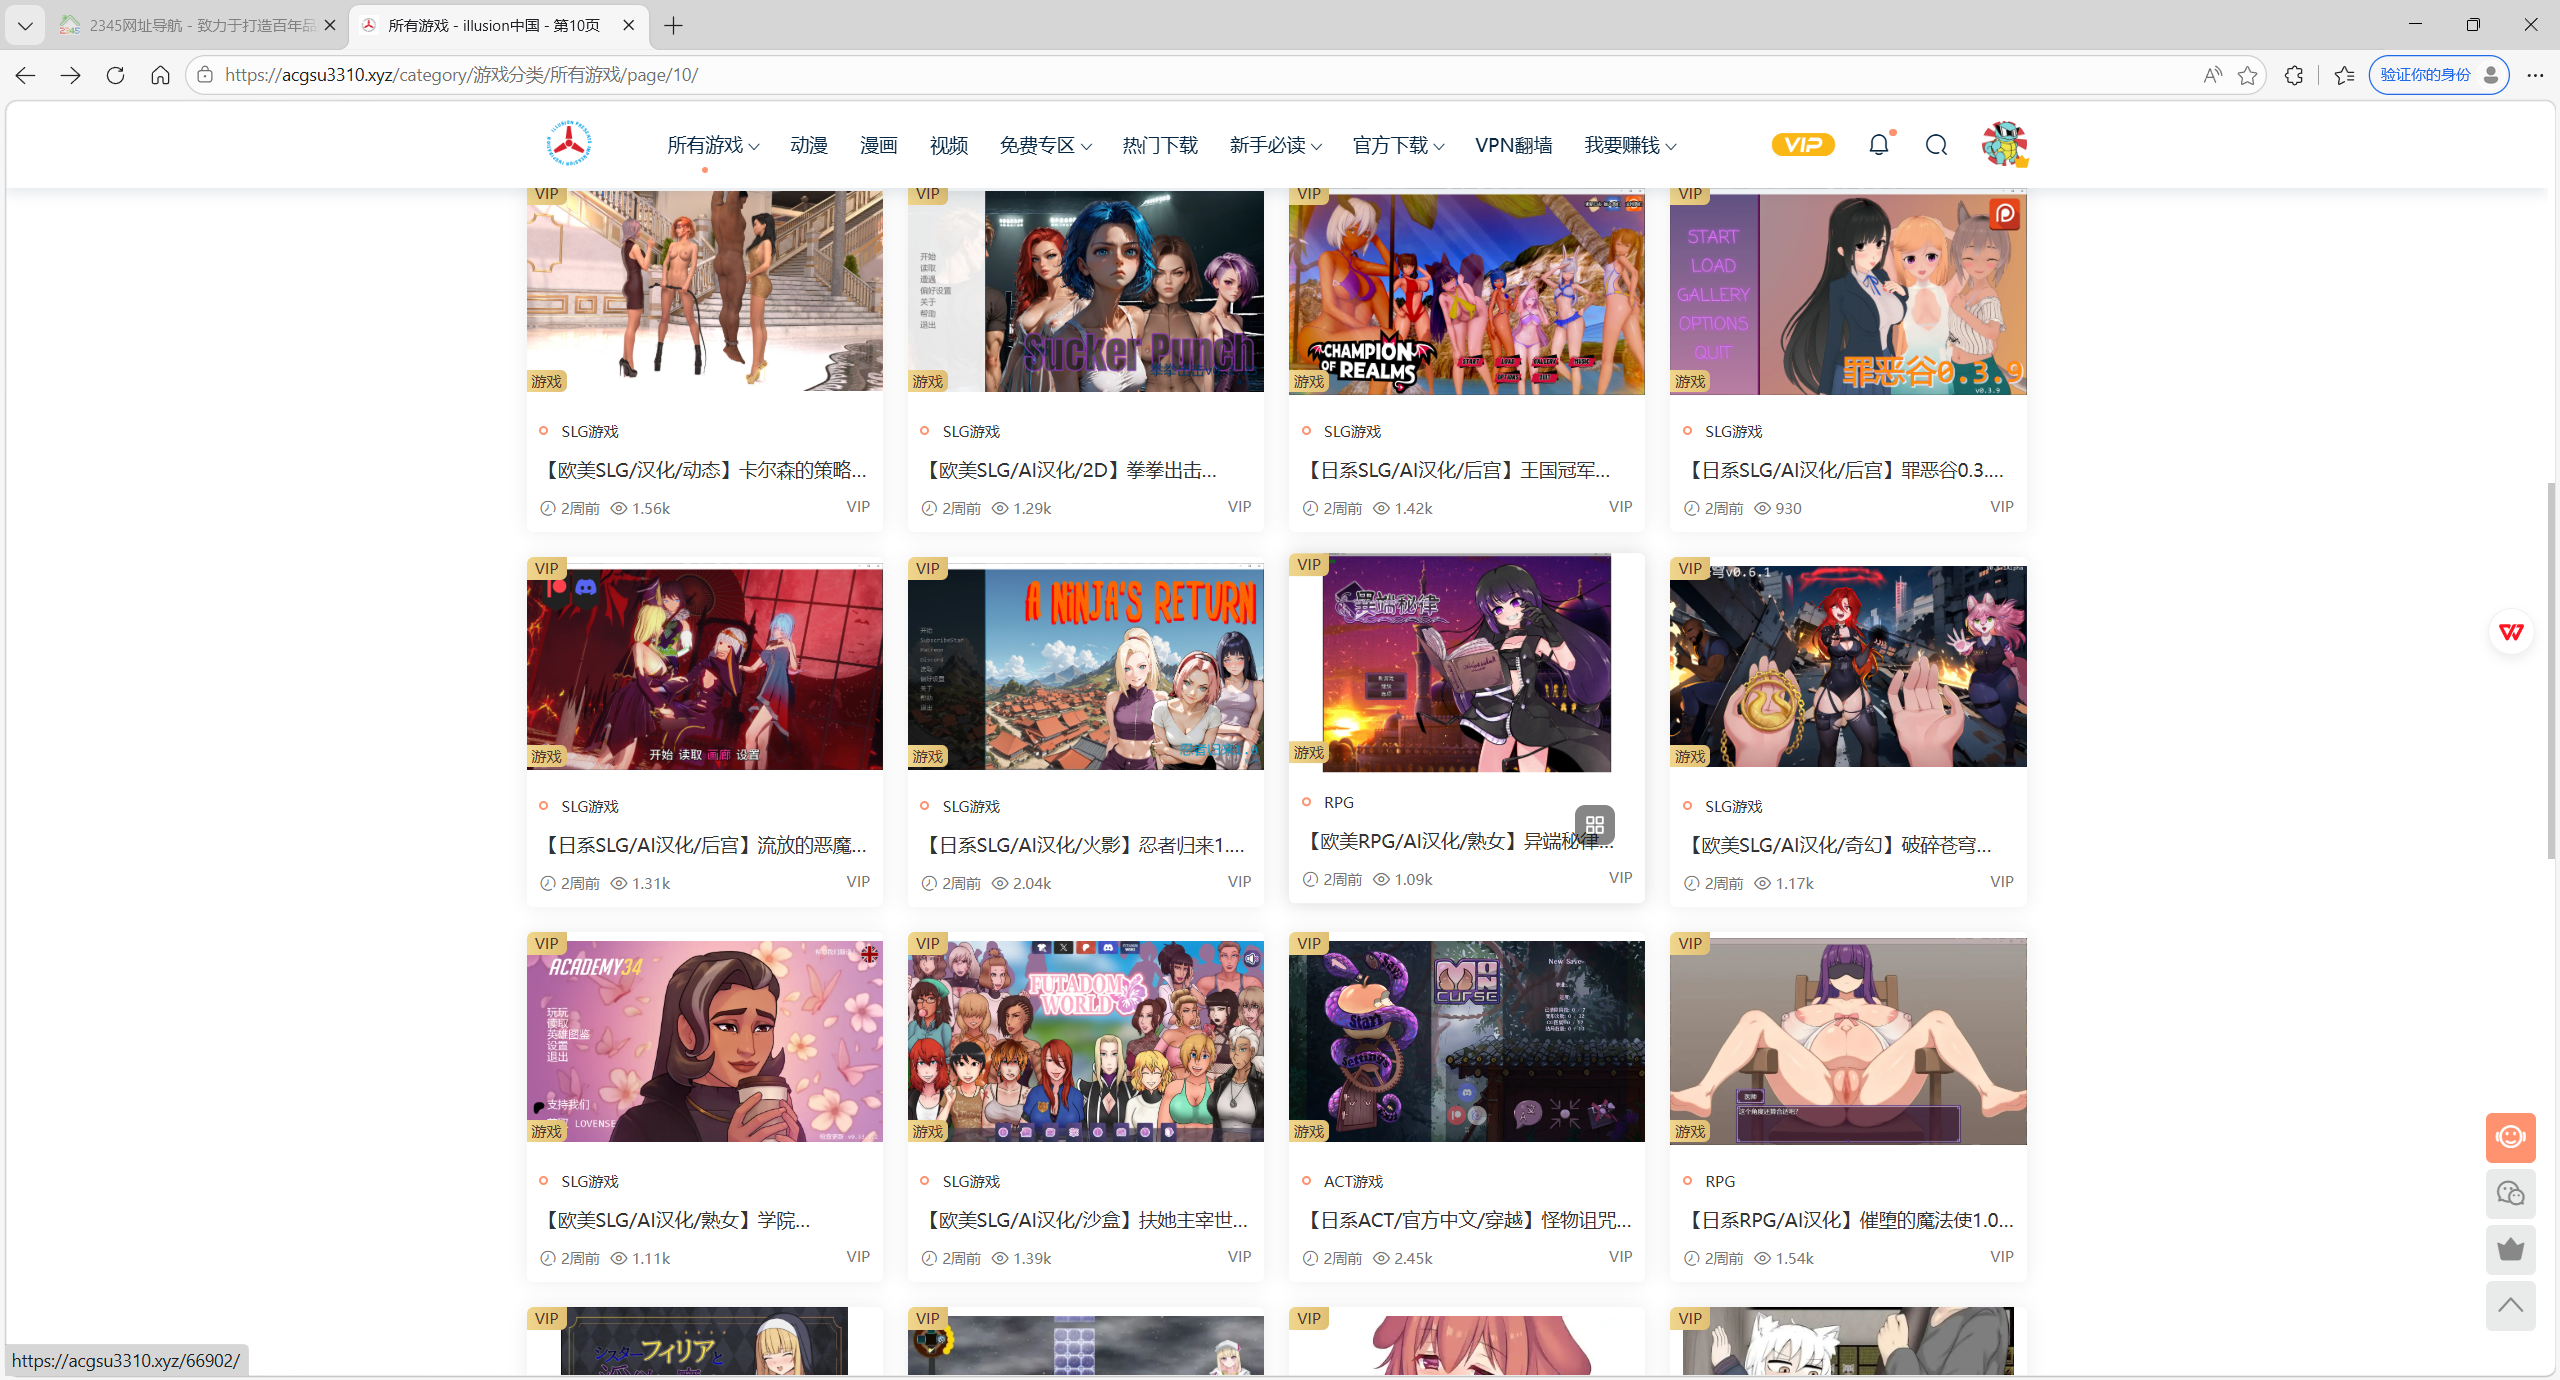The height and width of the screenshot is (1380, 2560).
Task: Open the VPN翻墙 navigation item
Action: [1513, 145]
